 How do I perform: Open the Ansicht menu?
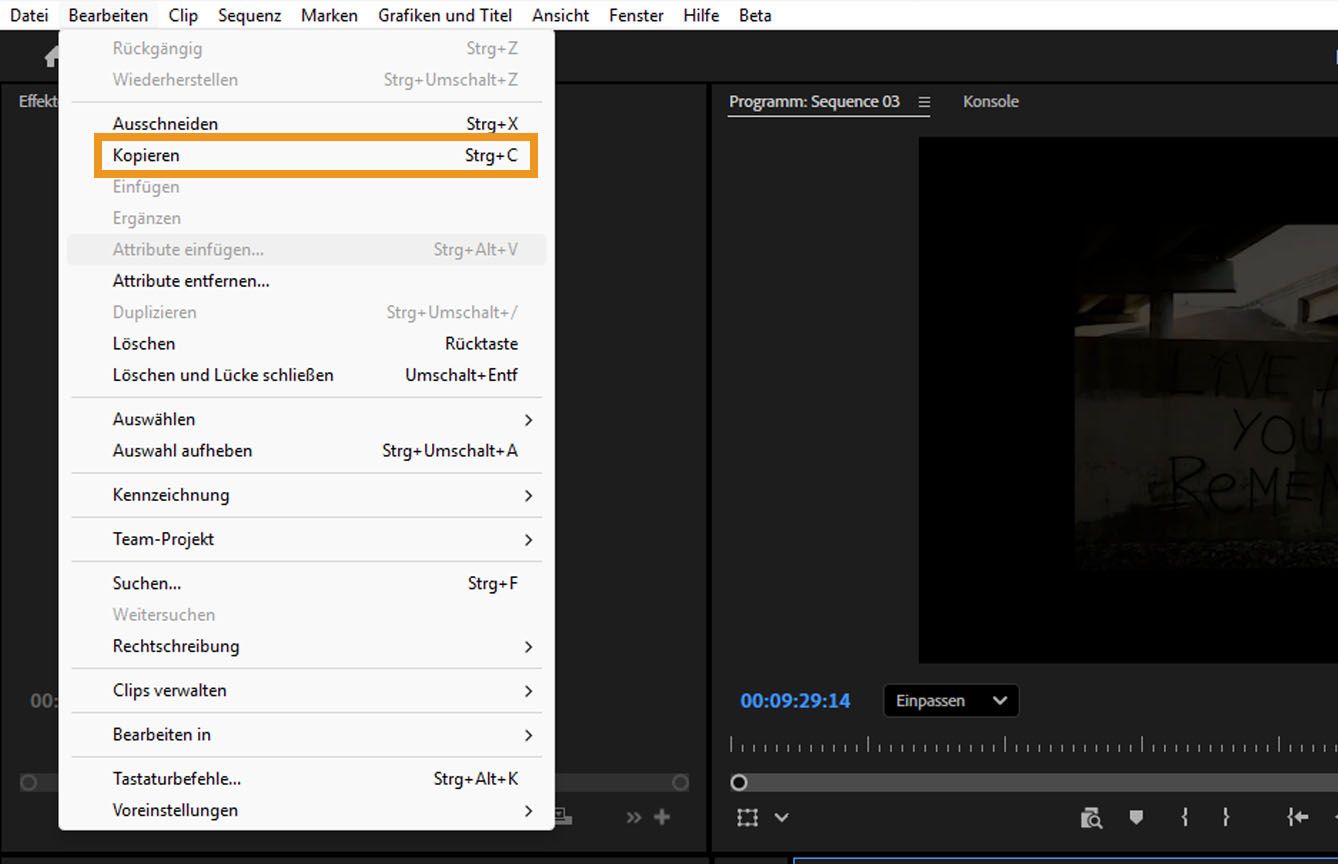560,15
